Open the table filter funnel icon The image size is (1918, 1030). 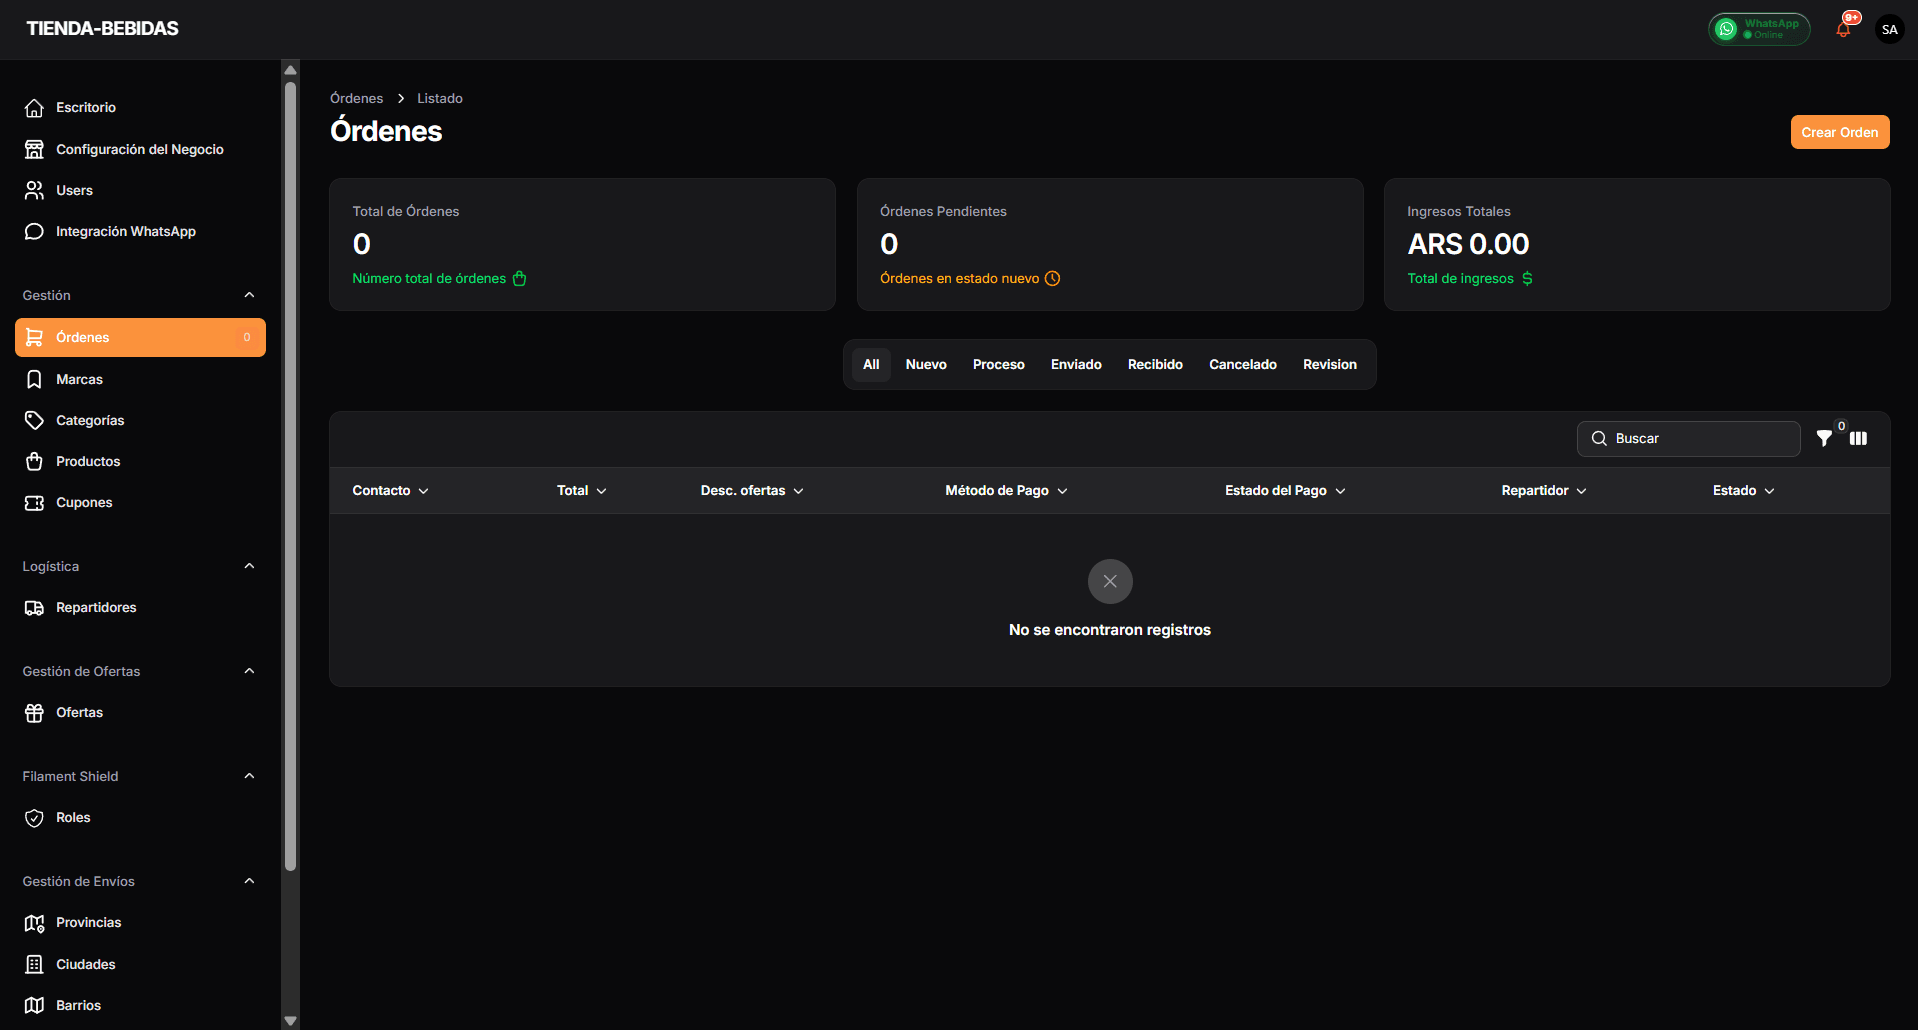click(x=1824, y=439)
